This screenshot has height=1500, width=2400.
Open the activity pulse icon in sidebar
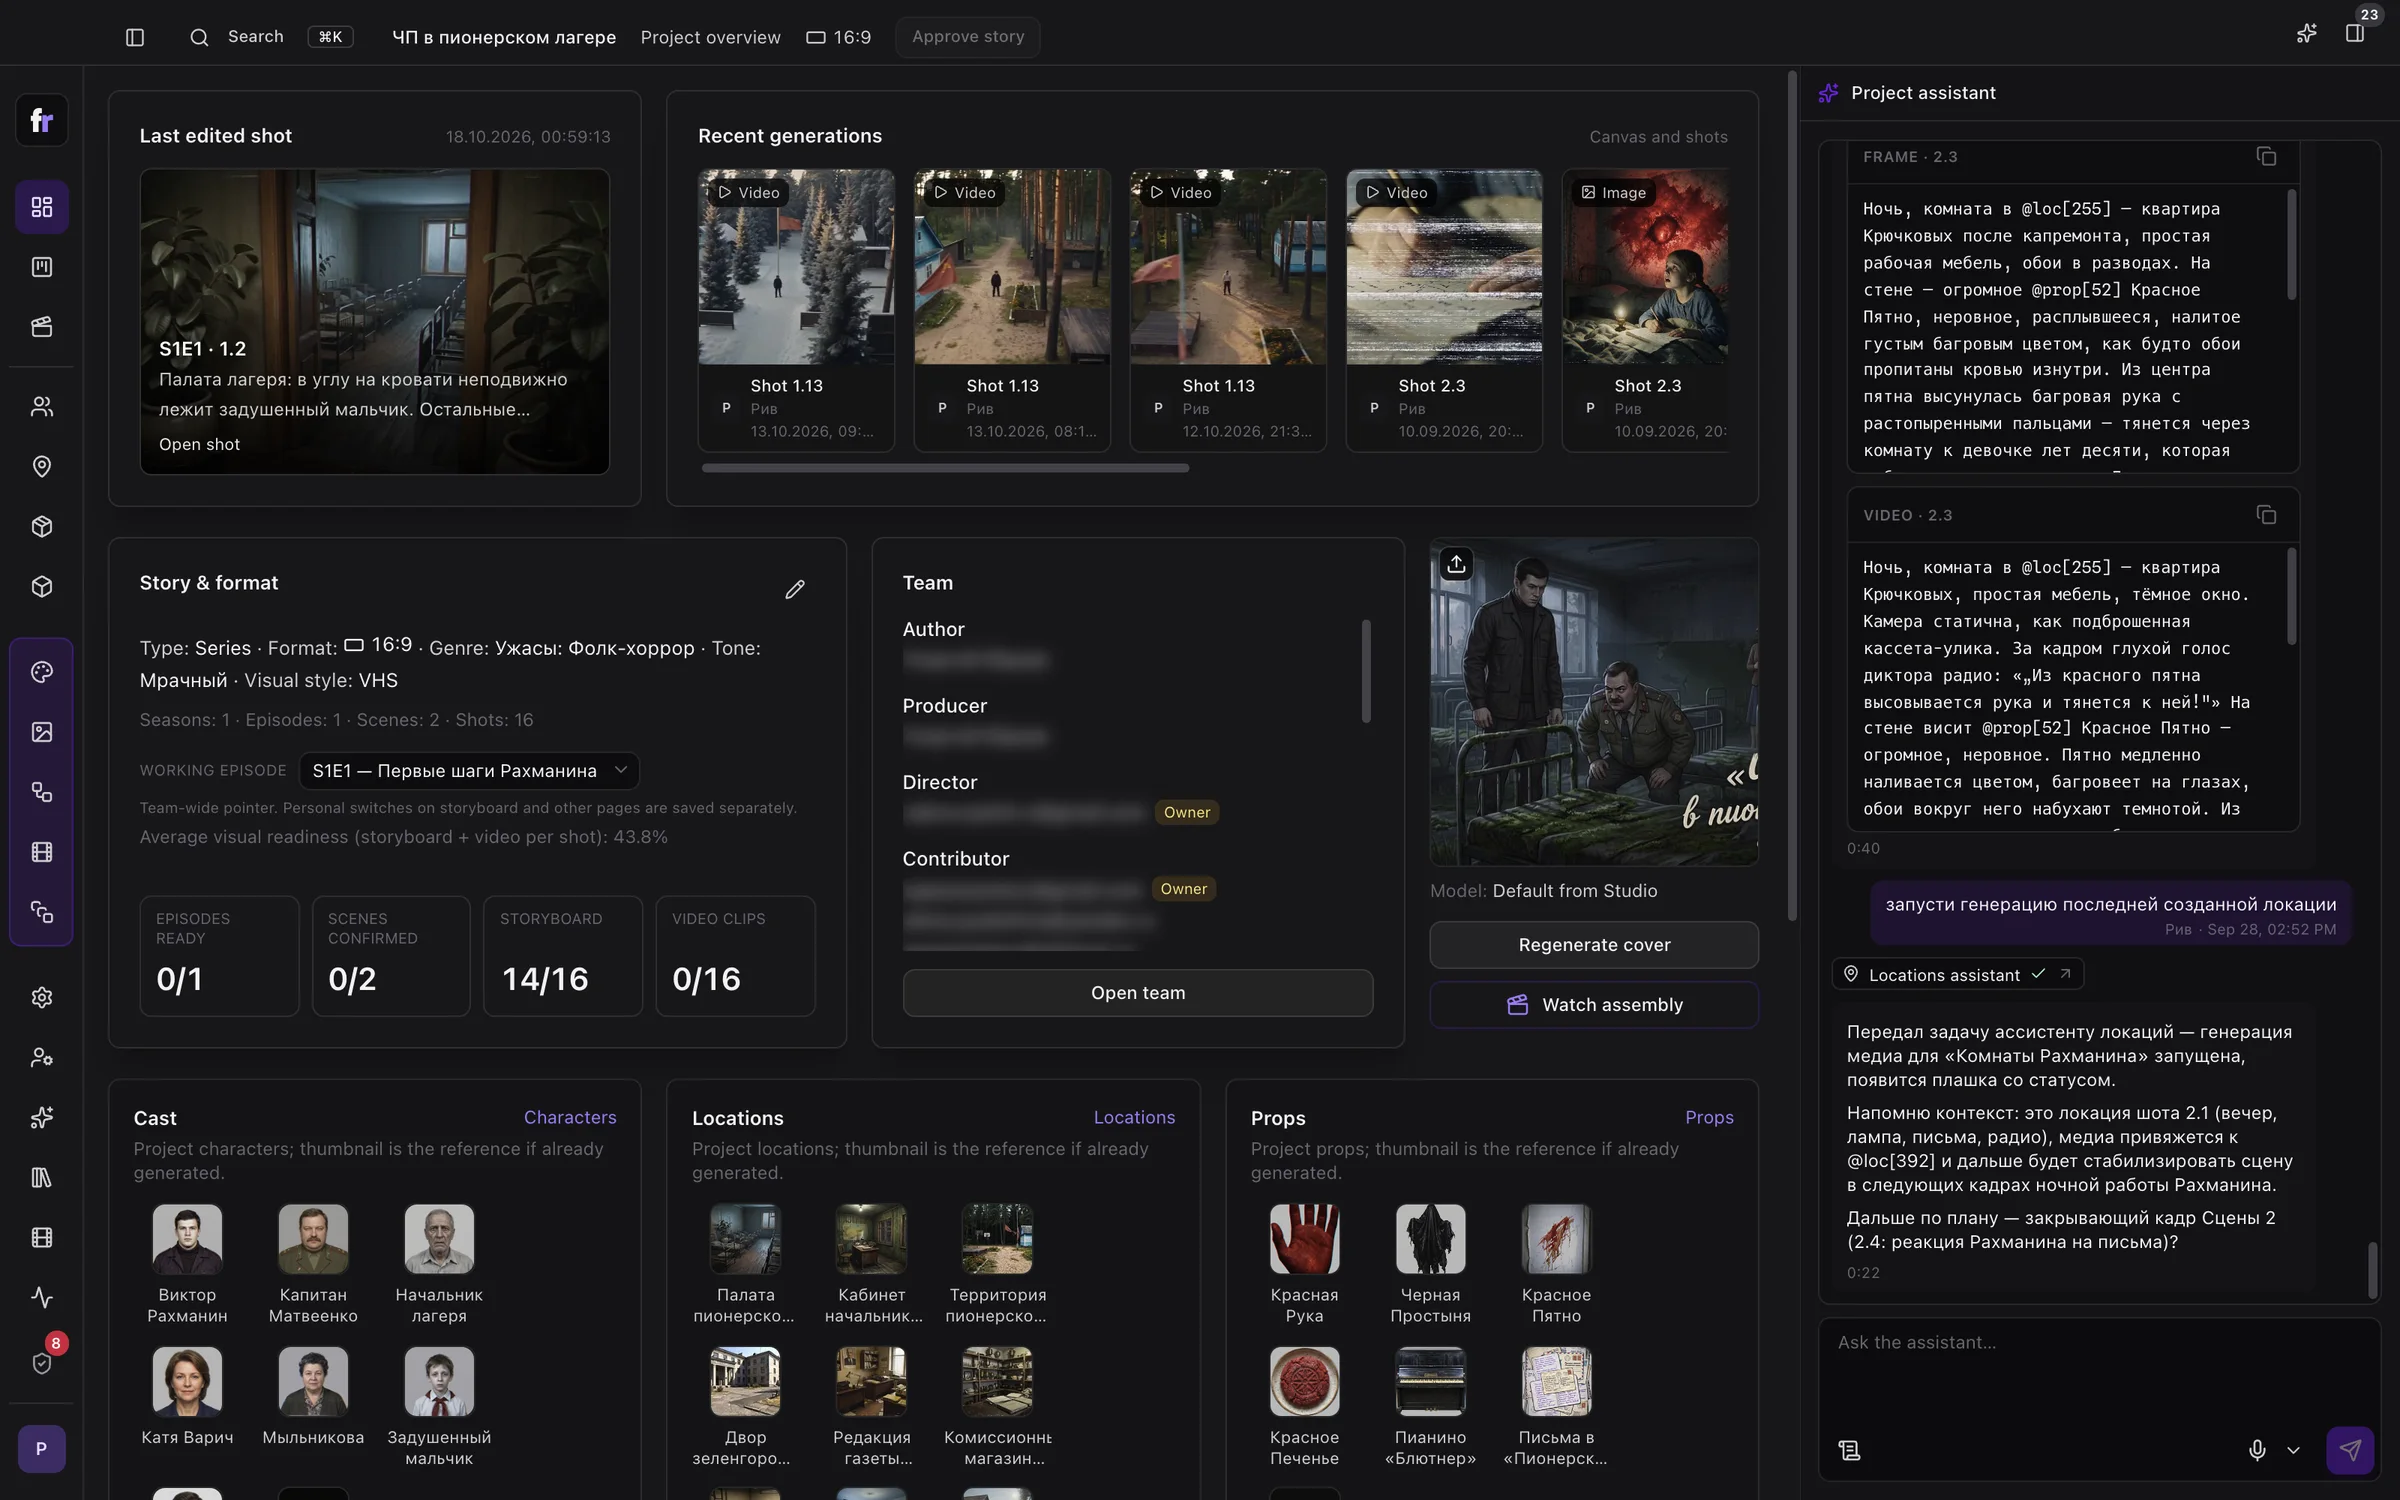(42, 1297)
